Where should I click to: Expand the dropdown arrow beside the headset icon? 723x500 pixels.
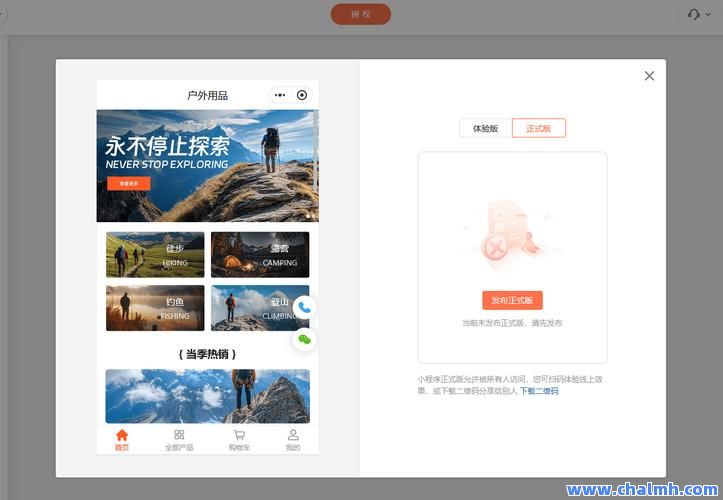(708, 14)
